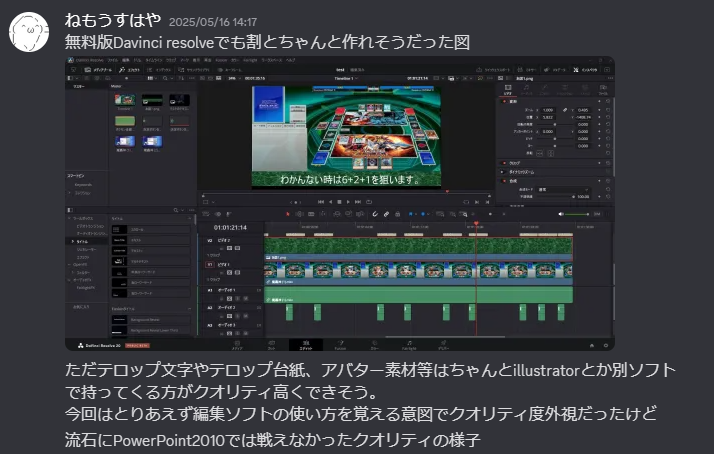The image size is (714, 454).
Task: Solo the オーディオ 1 track S button
Action: pos(237,298)
